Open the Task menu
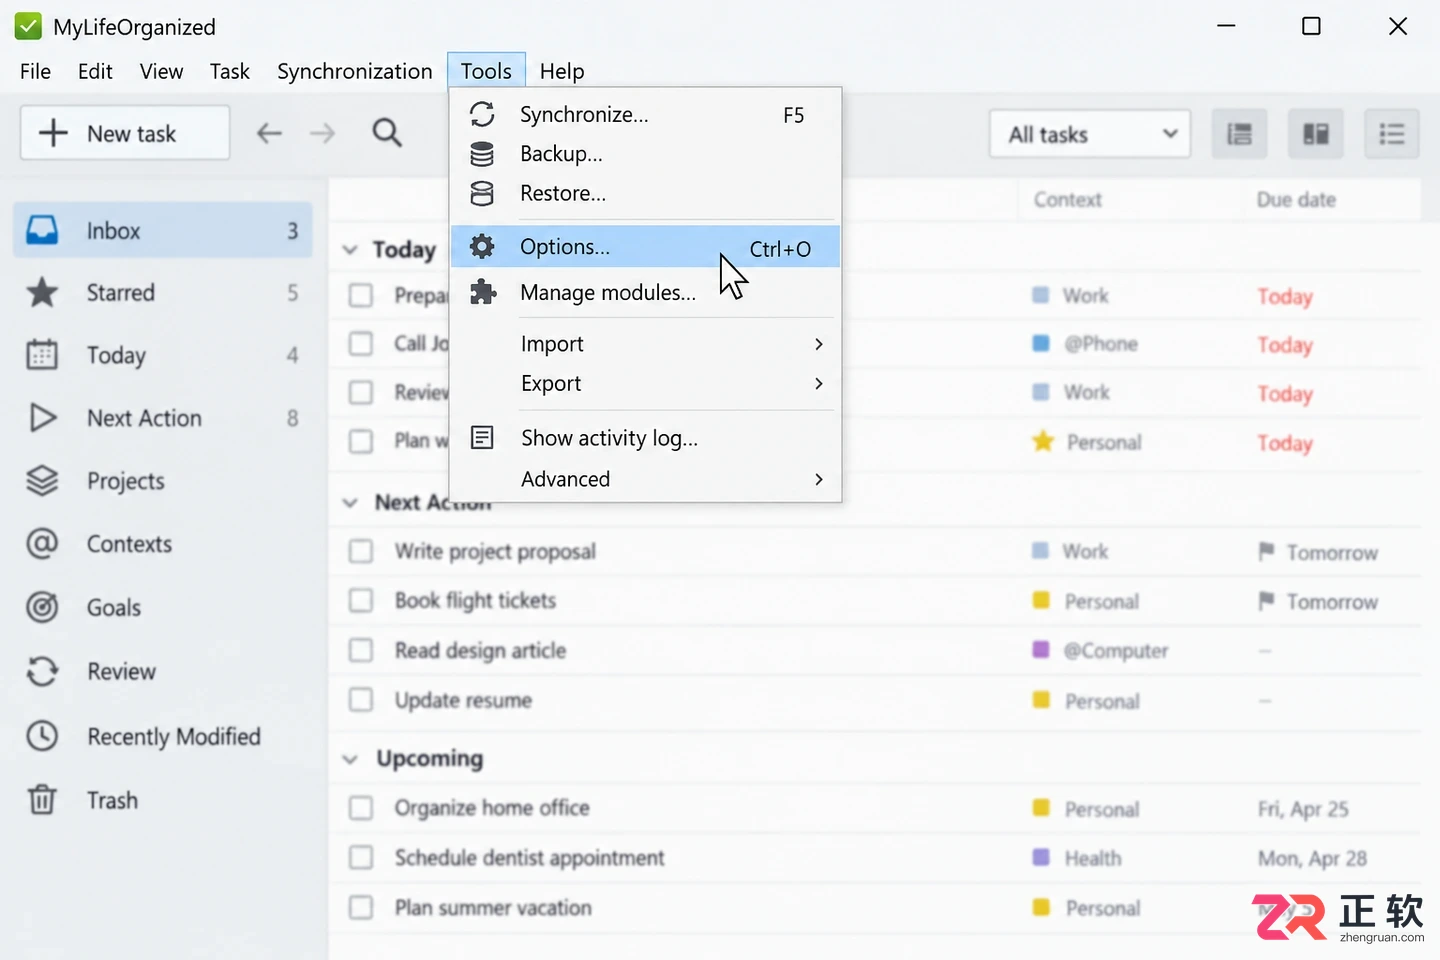Image resolution: width=1440 pixels, height=960 pixels. click(x=230, y=71)
